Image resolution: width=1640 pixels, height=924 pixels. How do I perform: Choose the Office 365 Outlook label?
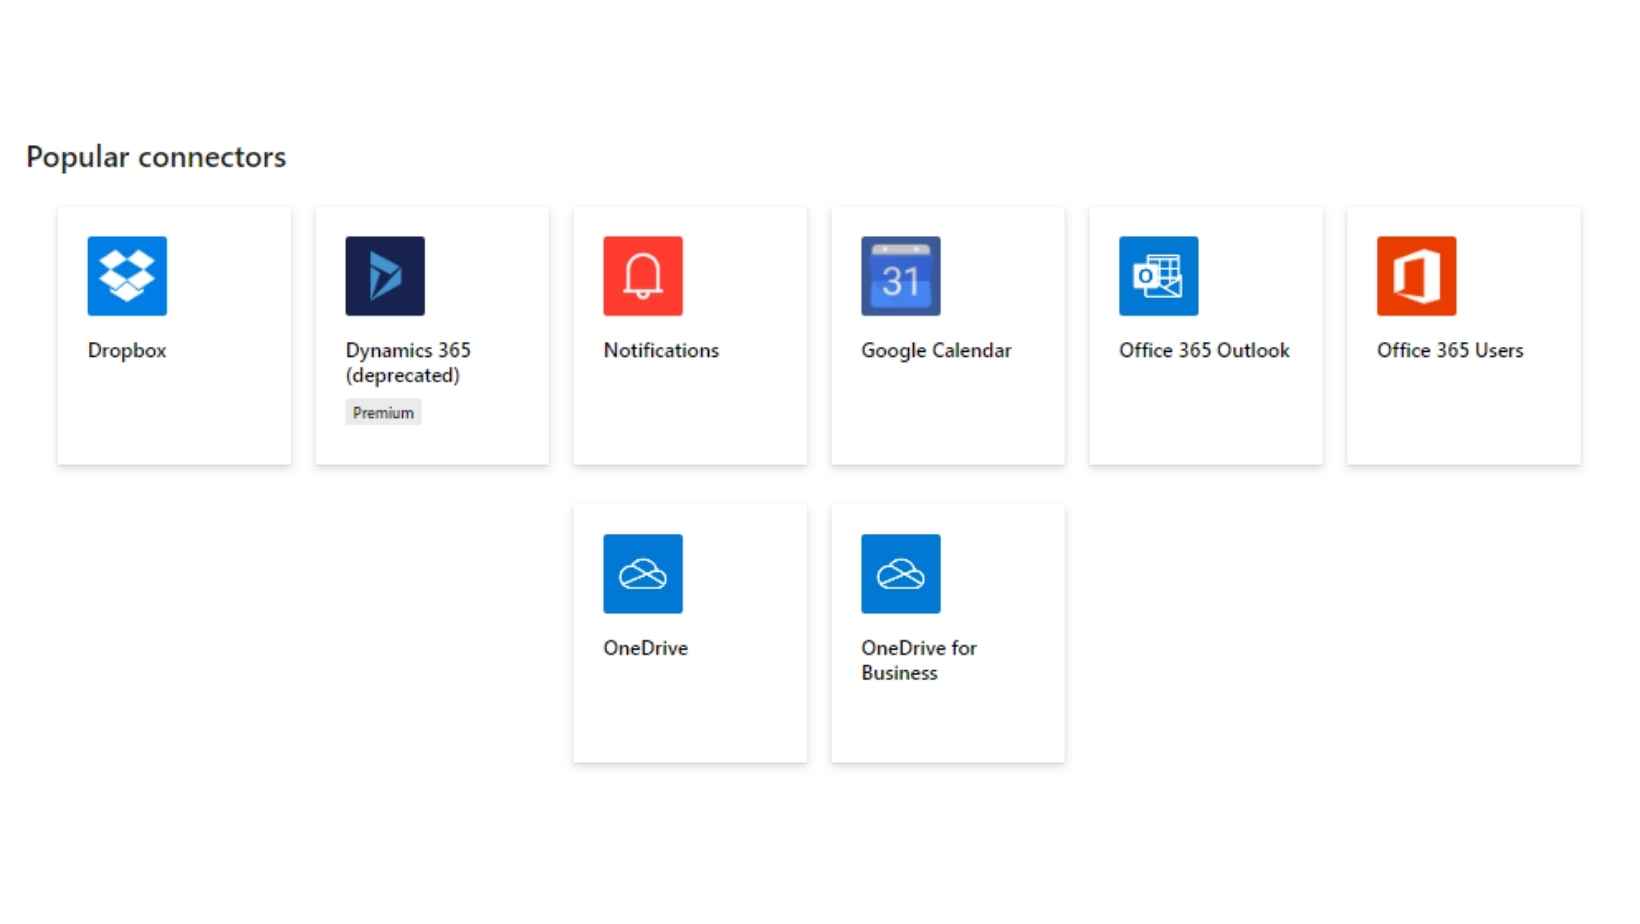(1204, 351)
